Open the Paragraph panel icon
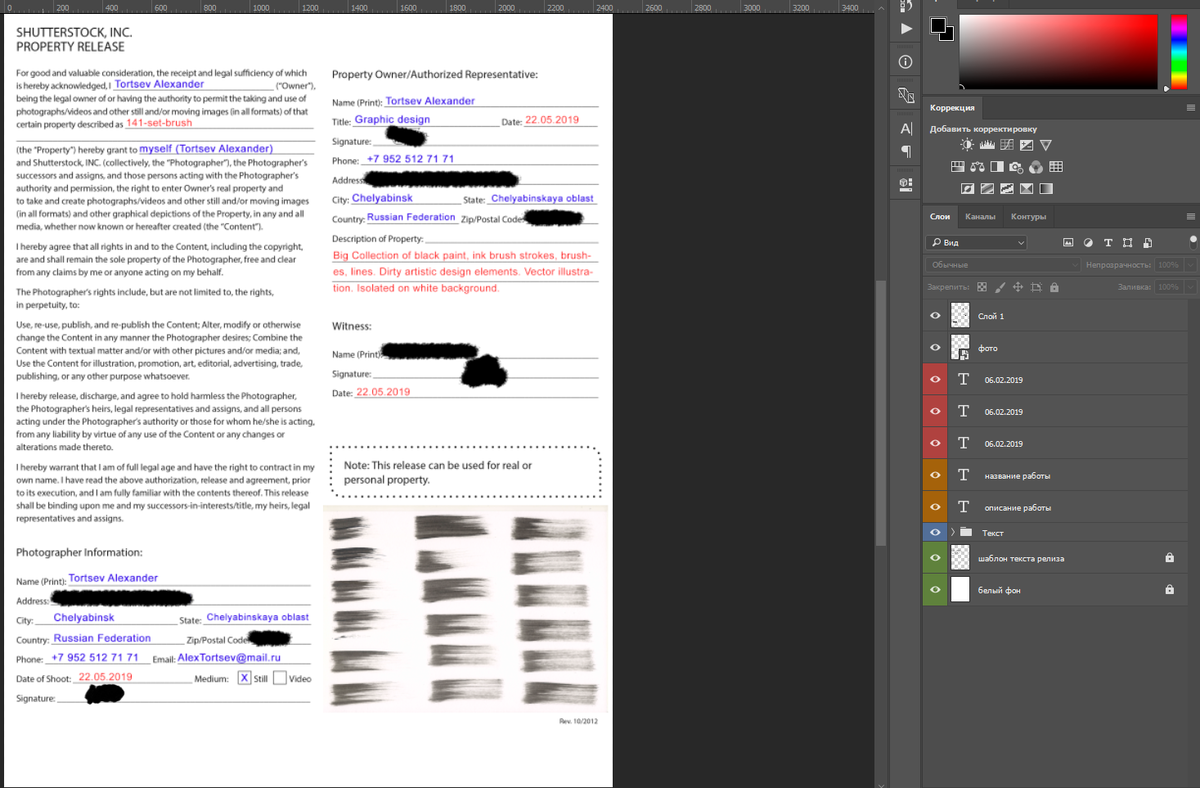Viewport: 1200px width, 788px height. coord(906,152)
